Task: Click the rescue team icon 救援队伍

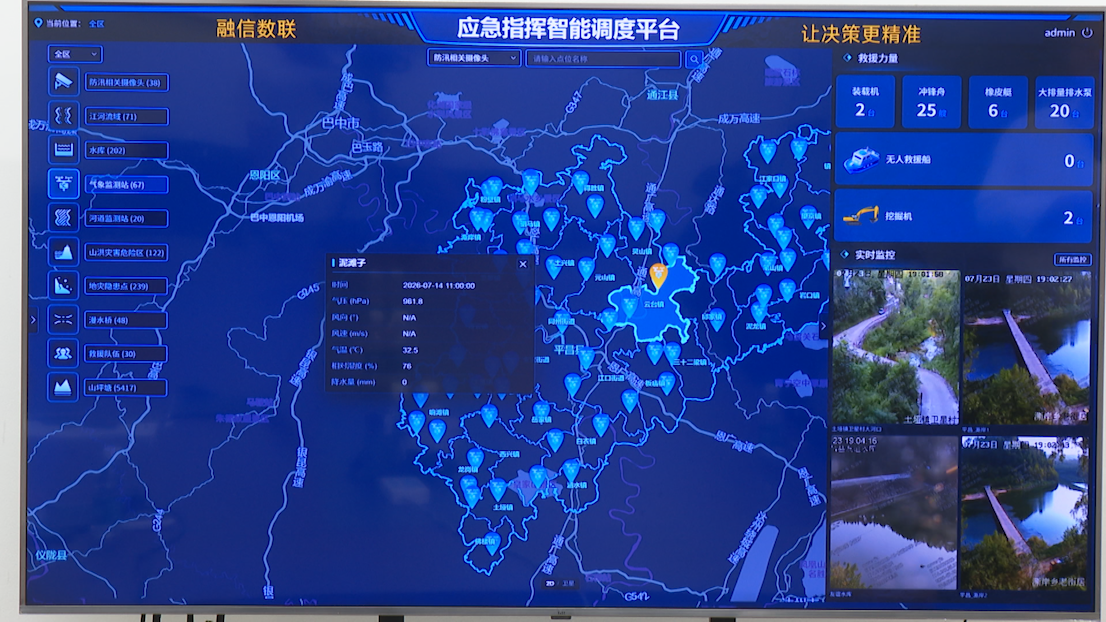Action: coord(63,353)
